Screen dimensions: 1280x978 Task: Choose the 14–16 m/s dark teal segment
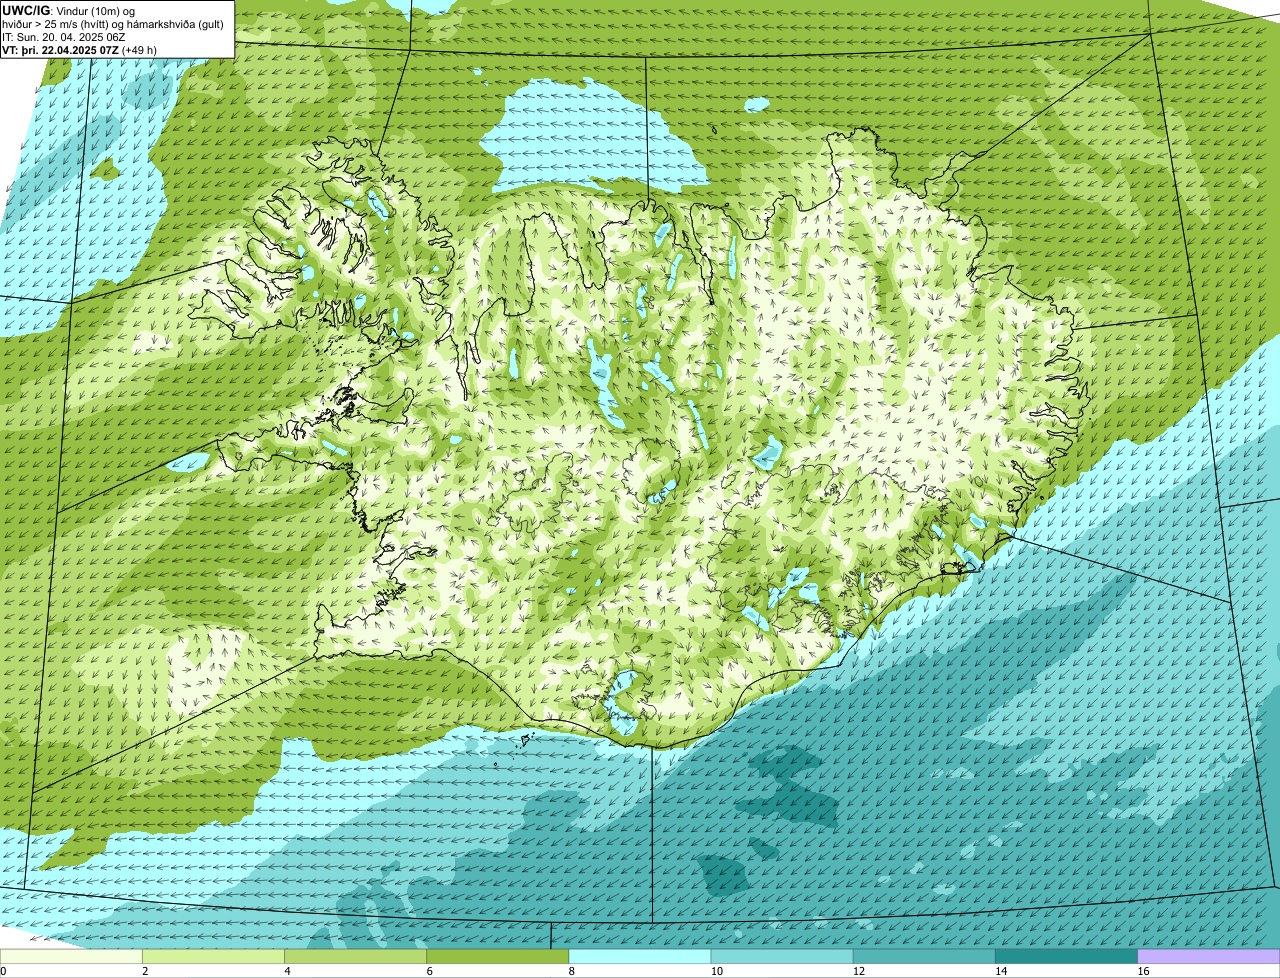[x=1067, y=956]
